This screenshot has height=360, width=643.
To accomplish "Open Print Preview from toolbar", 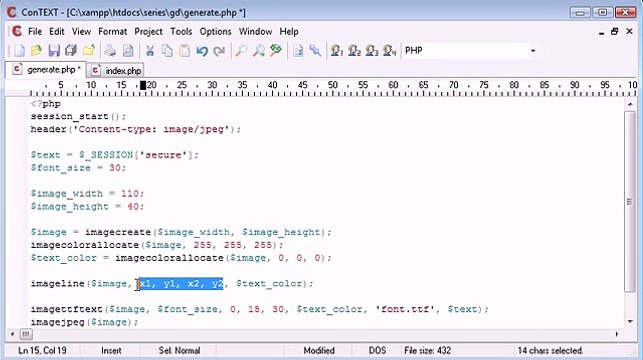I will point(128,51).
